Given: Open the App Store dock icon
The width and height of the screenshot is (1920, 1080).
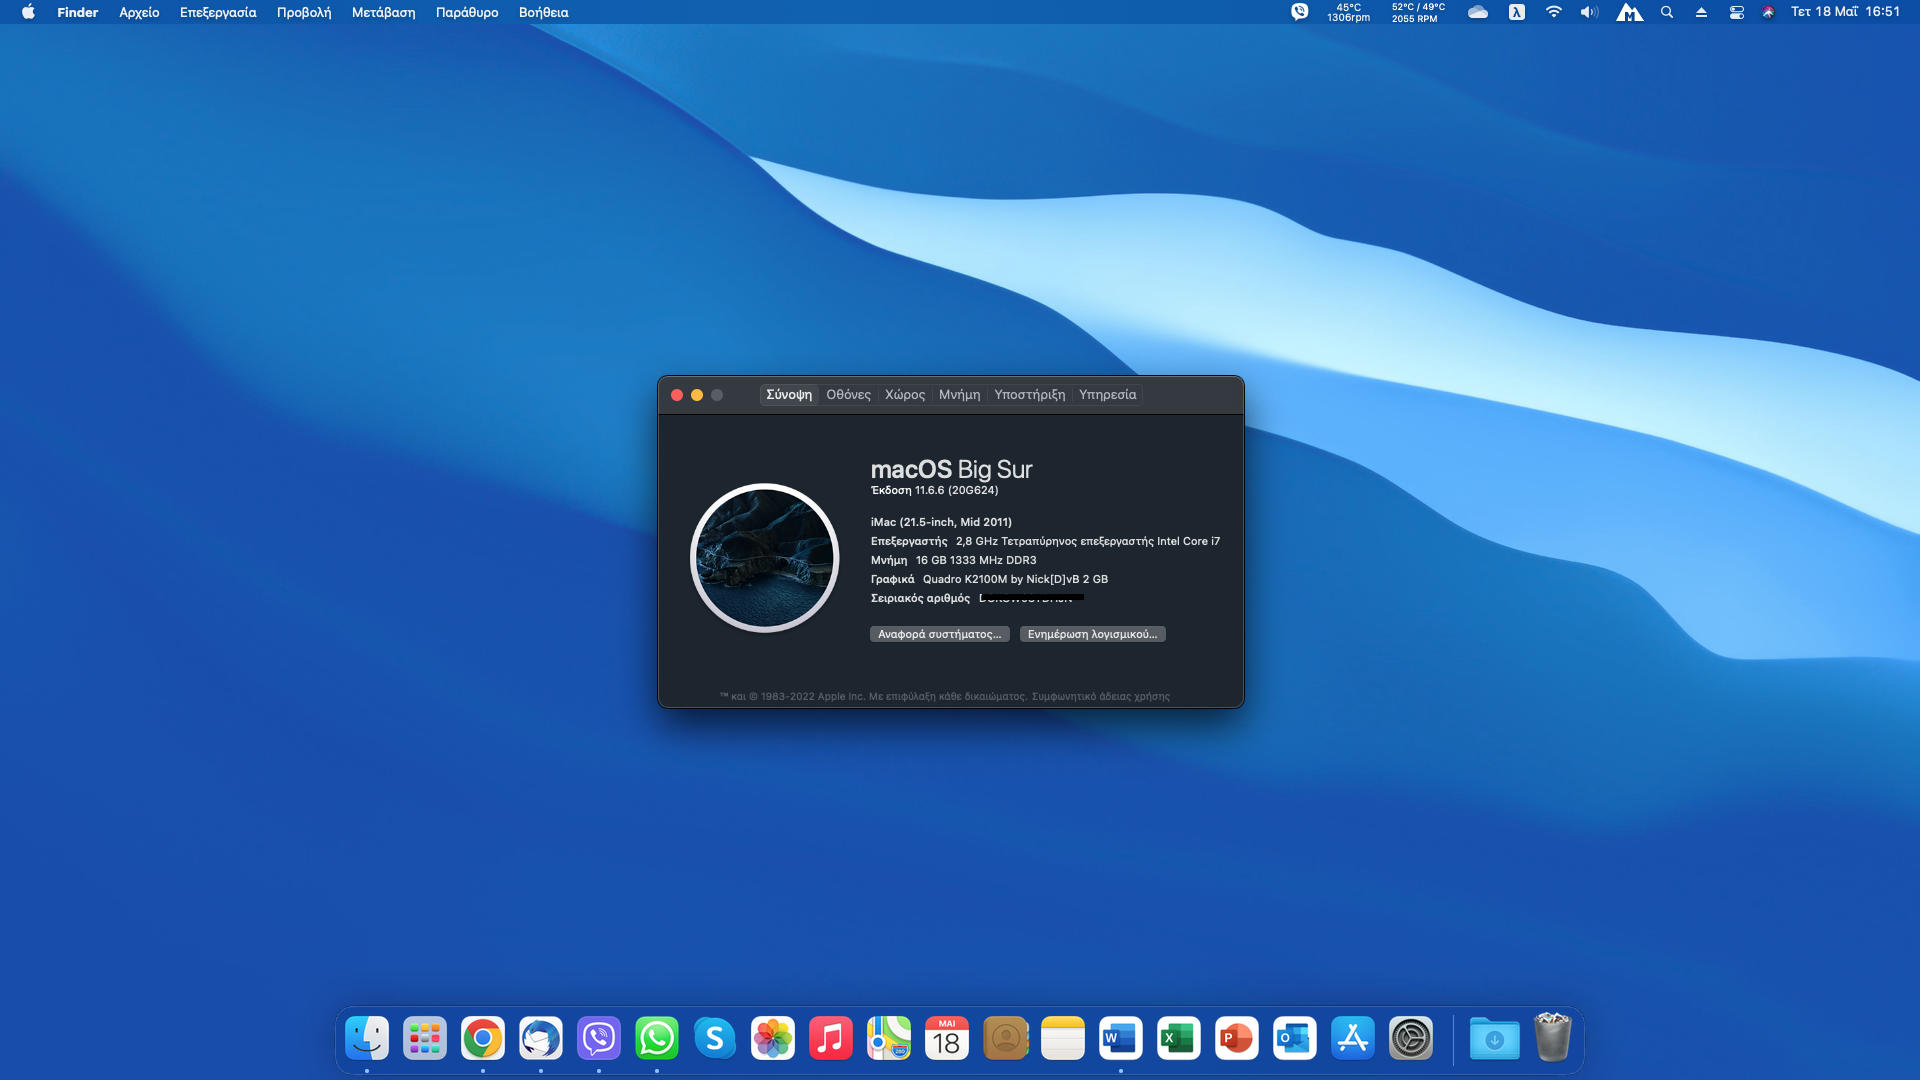Looking at the screenshot, I should (1352, 1039).
